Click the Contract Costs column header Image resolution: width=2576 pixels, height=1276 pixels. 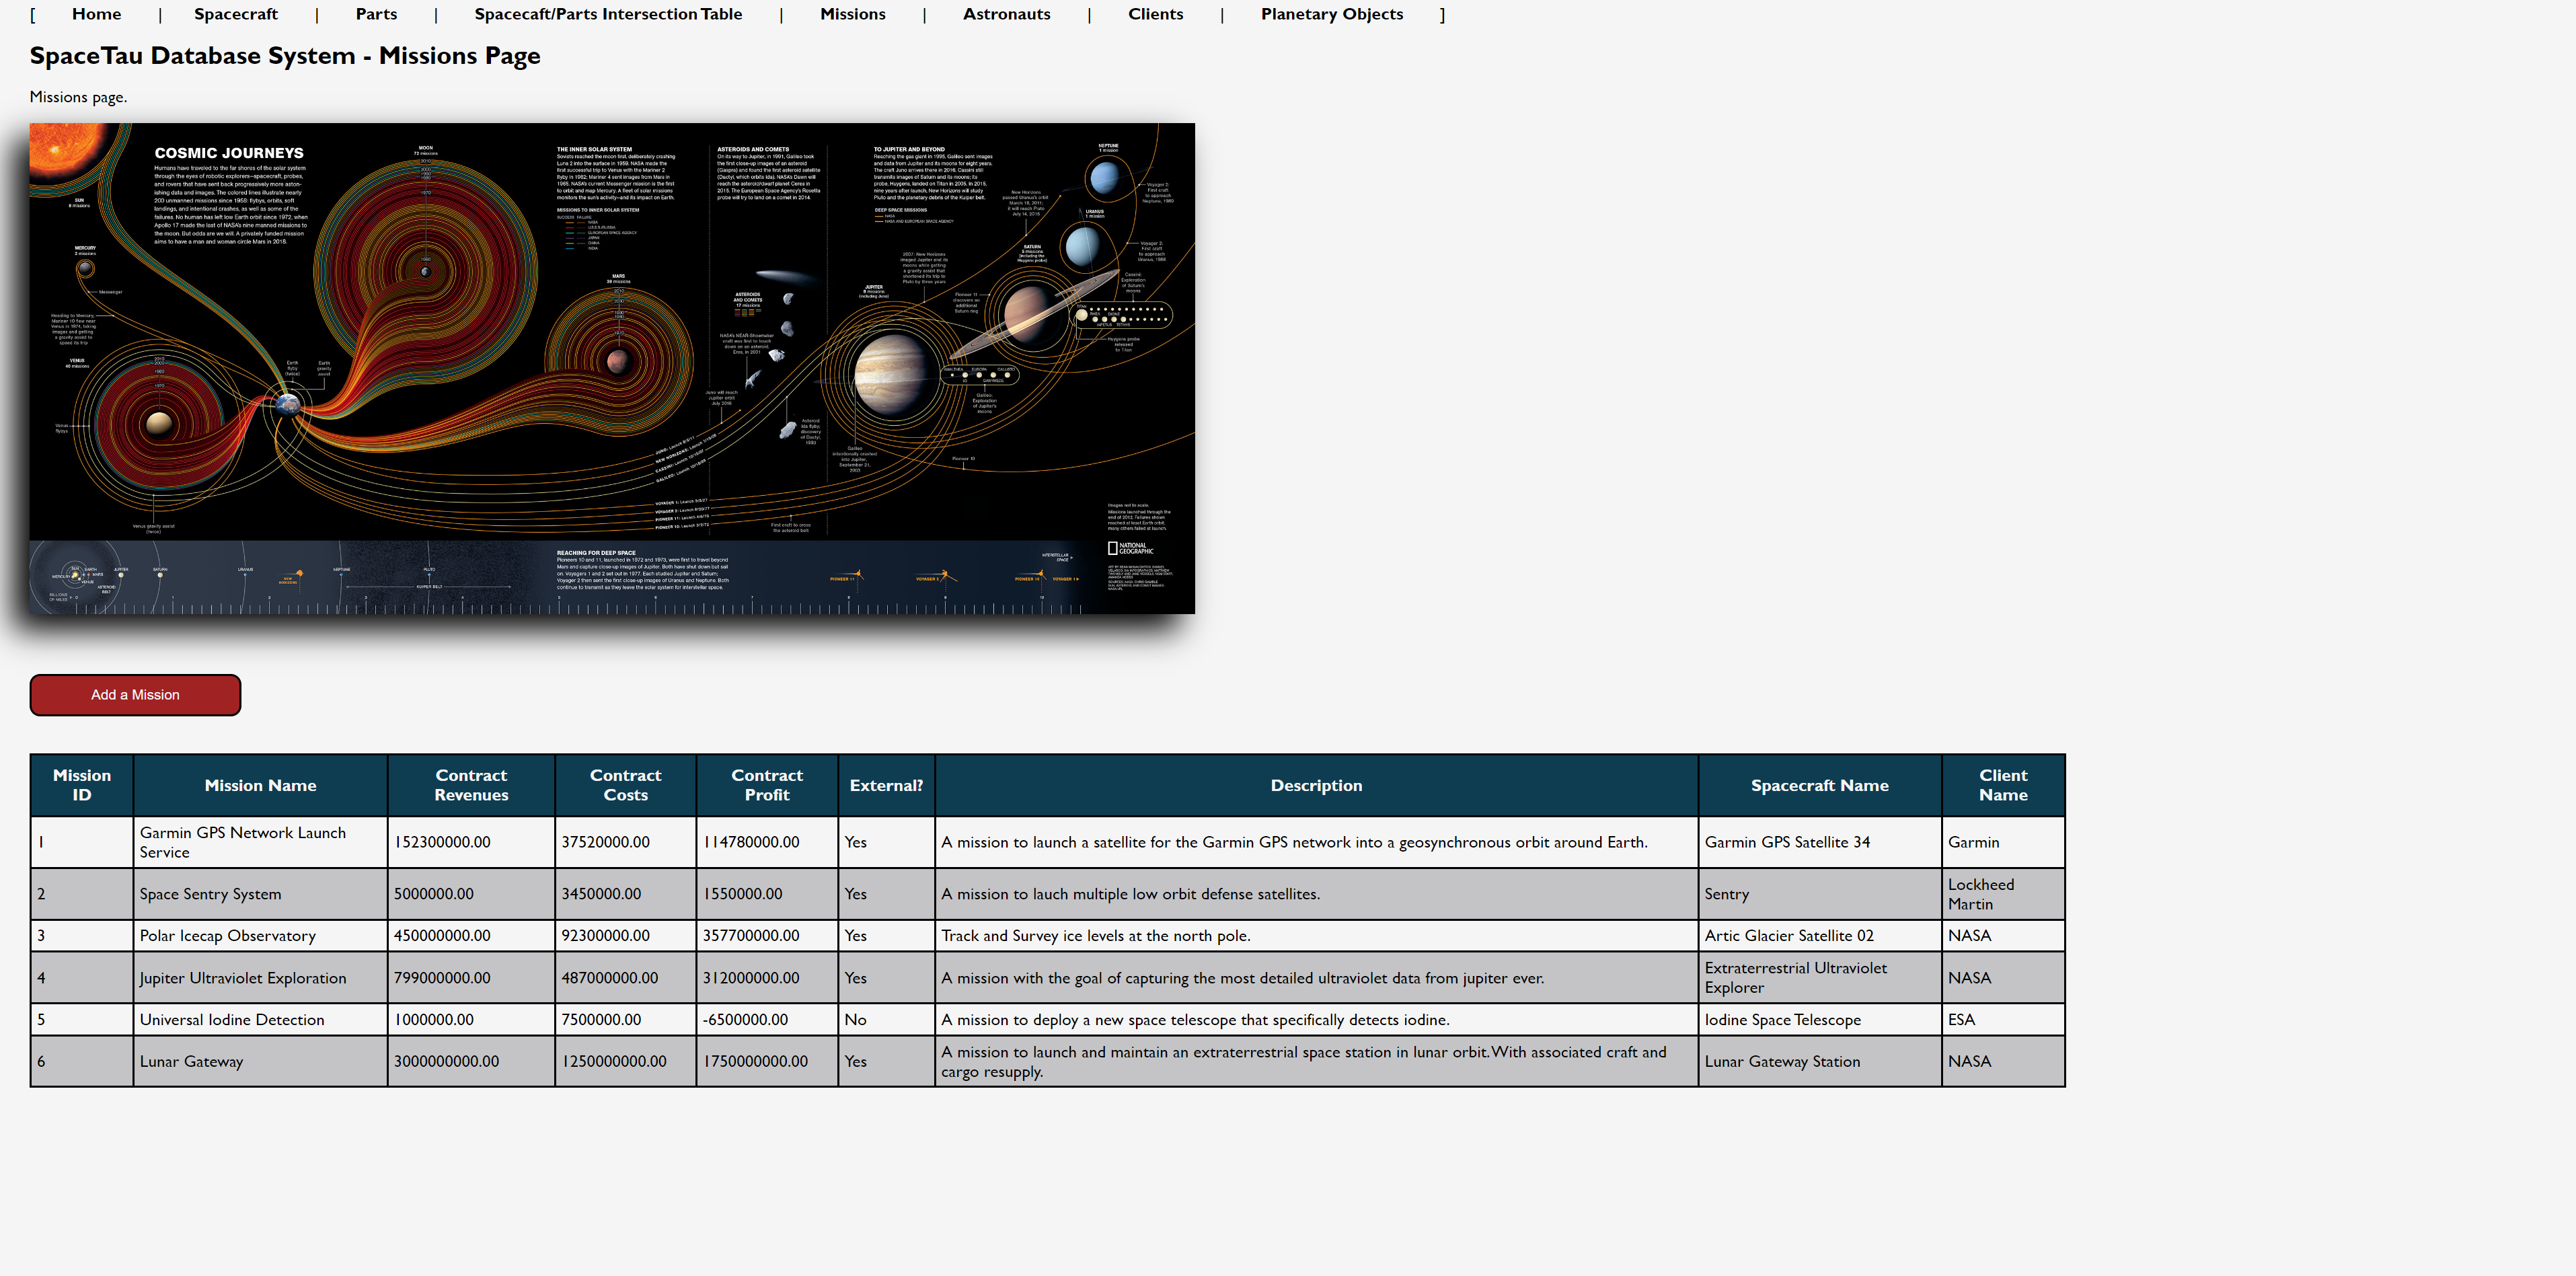[626, 785]
